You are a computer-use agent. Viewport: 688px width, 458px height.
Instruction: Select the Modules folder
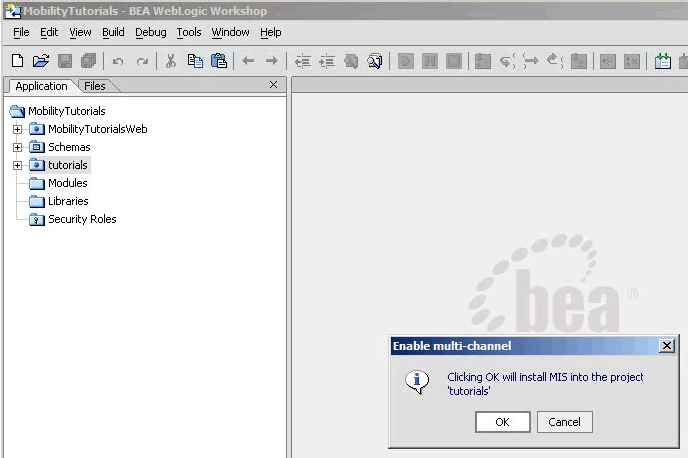click(68, 183)
